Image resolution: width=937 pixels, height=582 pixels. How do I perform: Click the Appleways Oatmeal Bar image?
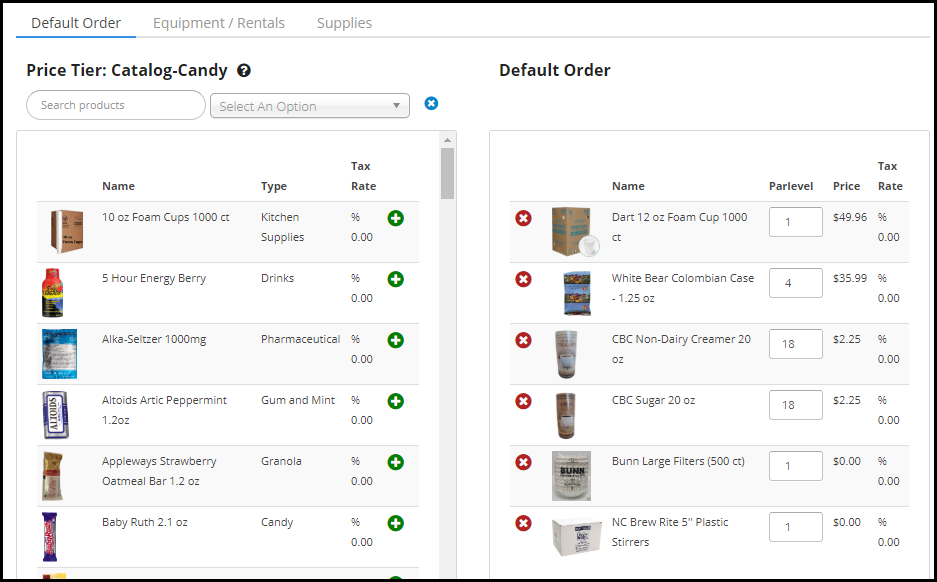coord(53,476)
